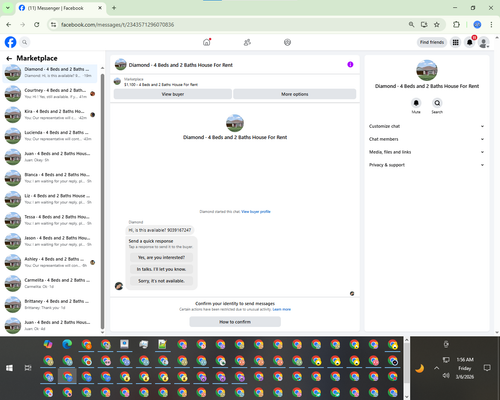Open the Chrome three-dot menu
Viewport: 500px width, 400px height.
(x=491, y=25)
